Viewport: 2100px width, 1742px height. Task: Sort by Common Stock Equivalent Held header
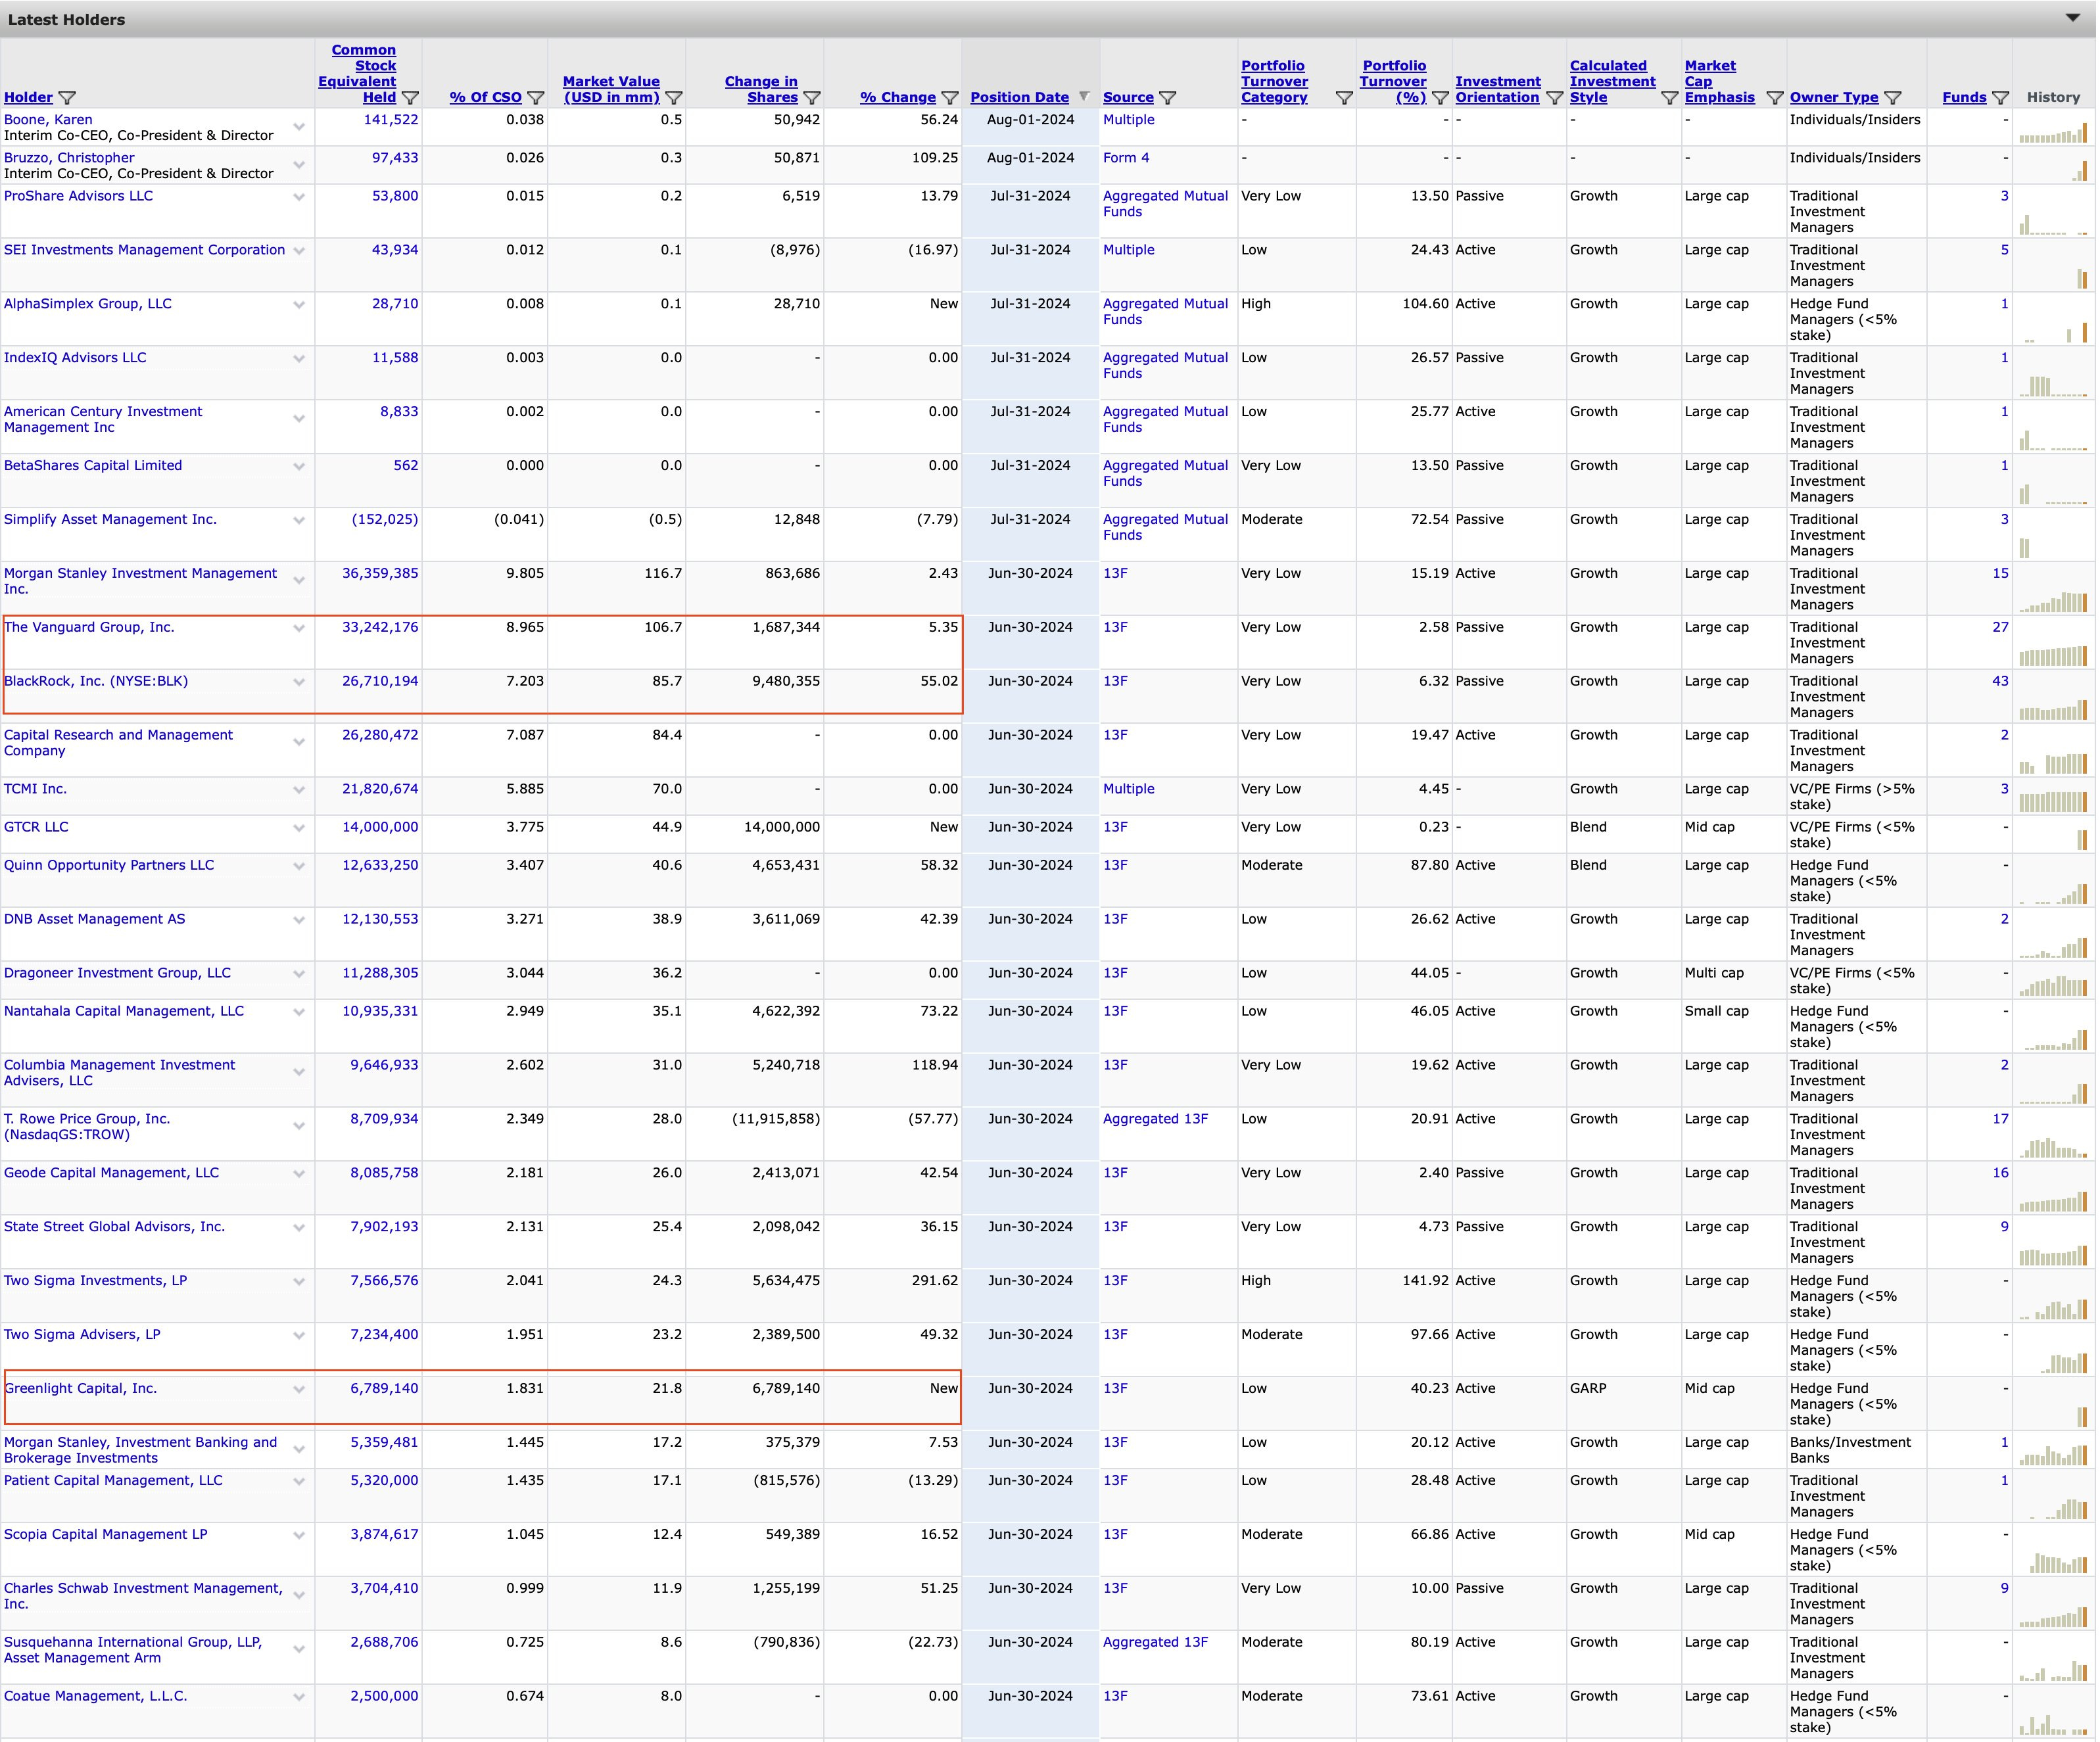(x=358, y=73)
